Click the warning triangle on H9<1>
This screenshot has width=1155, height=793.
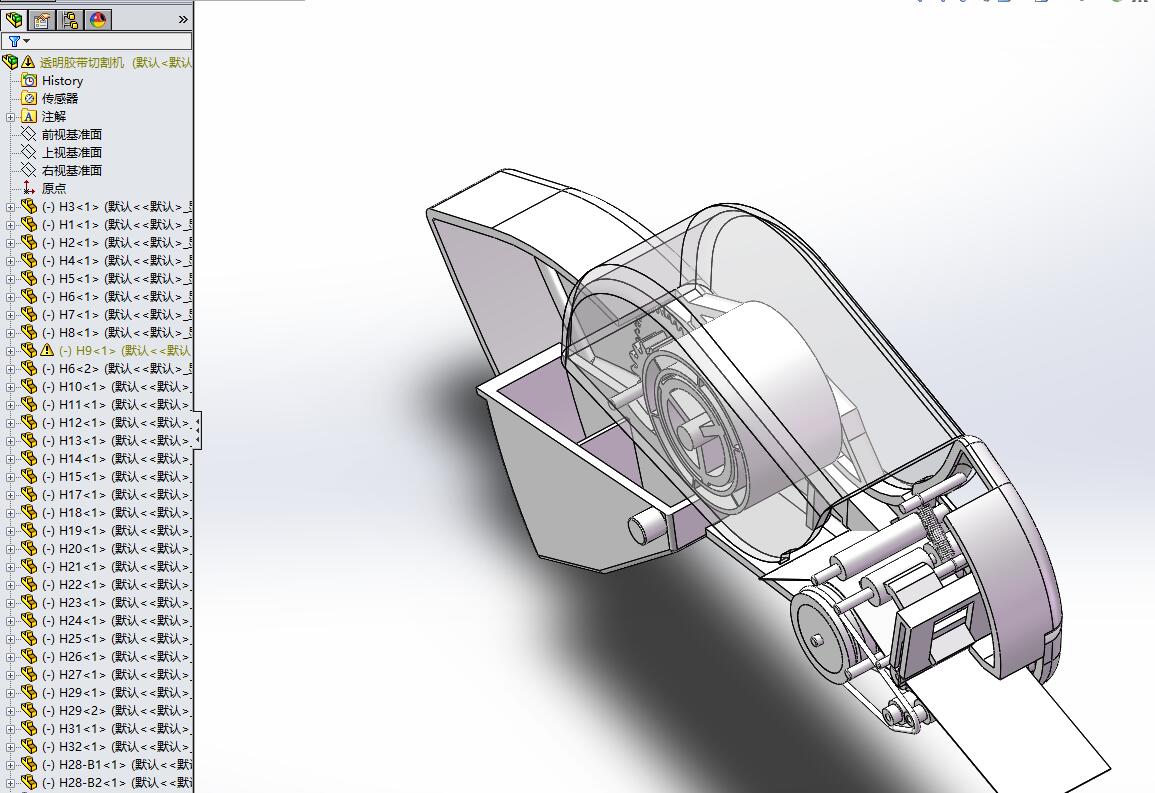click(47, 350)
